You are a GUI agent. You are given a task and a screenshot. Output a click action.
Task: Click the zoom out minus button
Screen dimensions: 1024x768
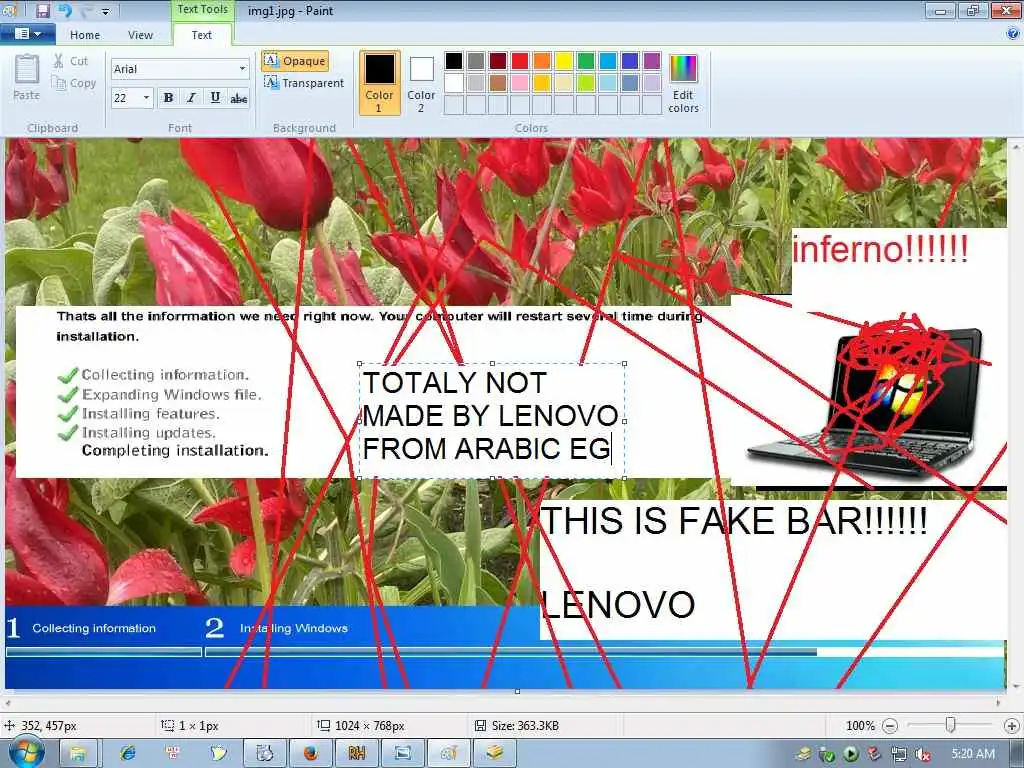point(889,726)
